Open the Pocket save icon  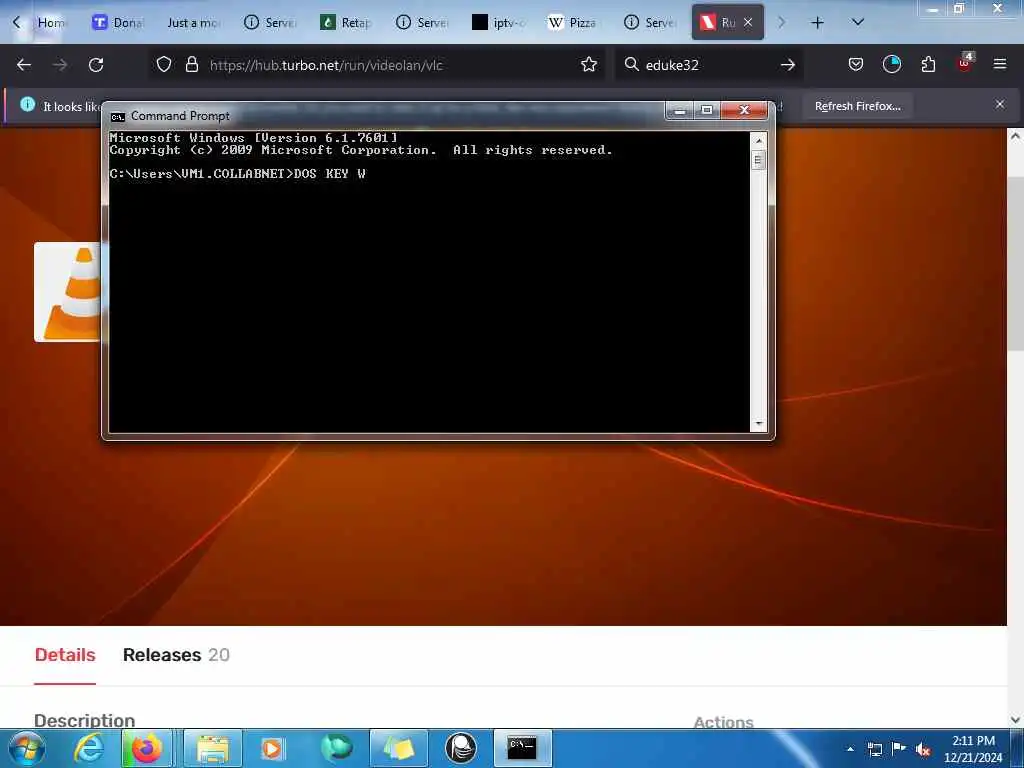(x=856, y=64)
